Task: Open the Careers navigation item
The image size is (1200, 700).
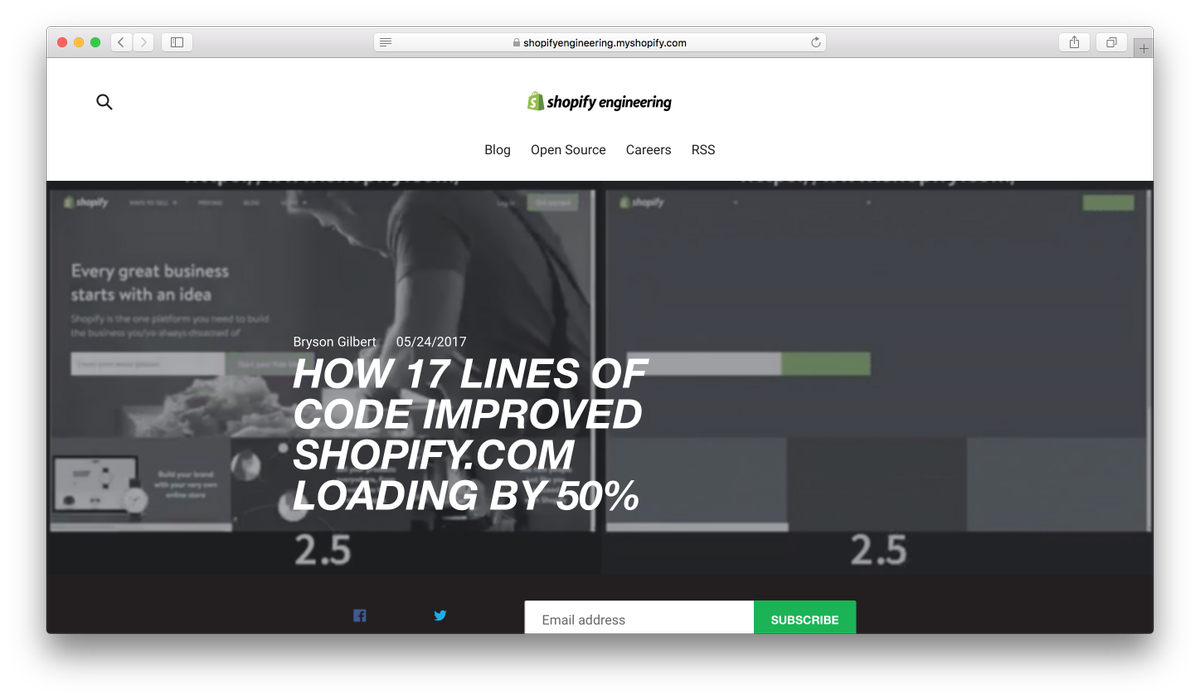Action: [x=648, y=150]
